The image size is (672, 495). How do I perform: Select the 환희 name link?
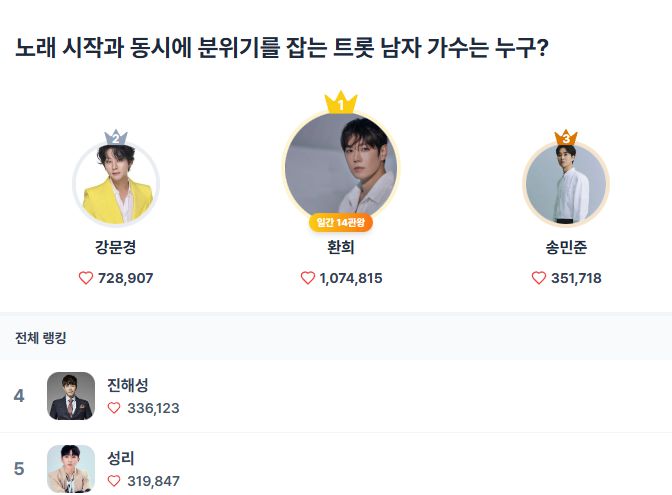341,248
